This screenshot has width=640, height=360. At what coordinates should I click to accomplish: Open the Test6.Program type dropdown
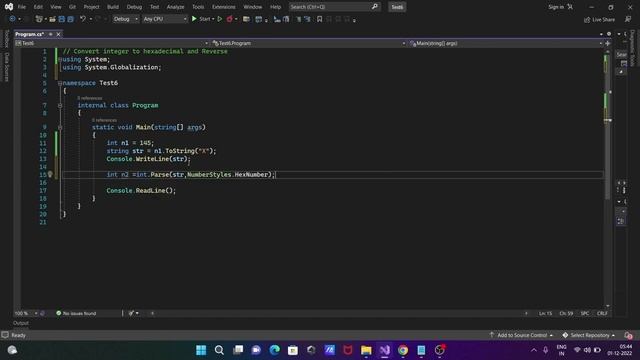pyautogui.click(x=309, y=43)
